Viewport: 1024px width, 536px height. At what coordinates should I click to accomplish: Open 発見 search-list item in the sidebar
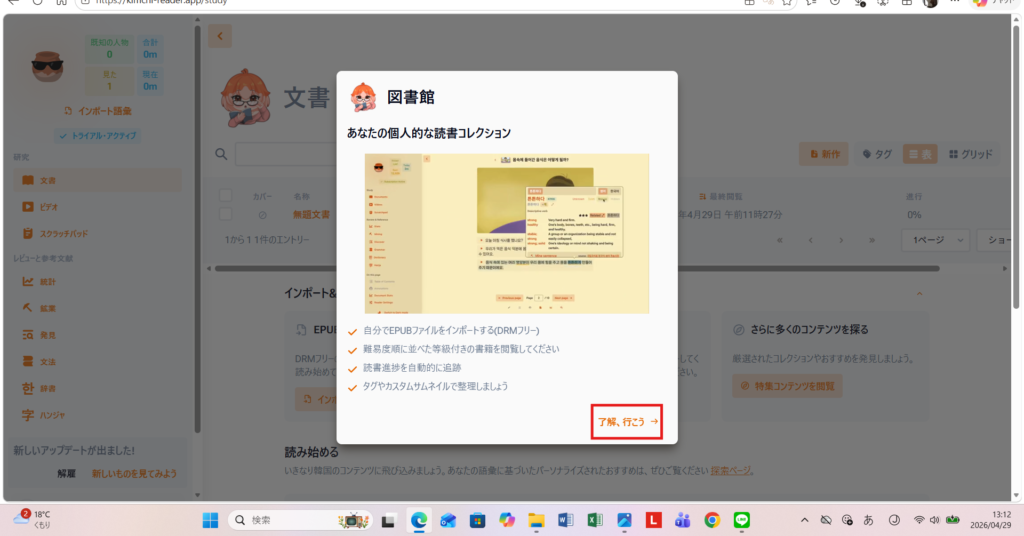pos(97,335)
